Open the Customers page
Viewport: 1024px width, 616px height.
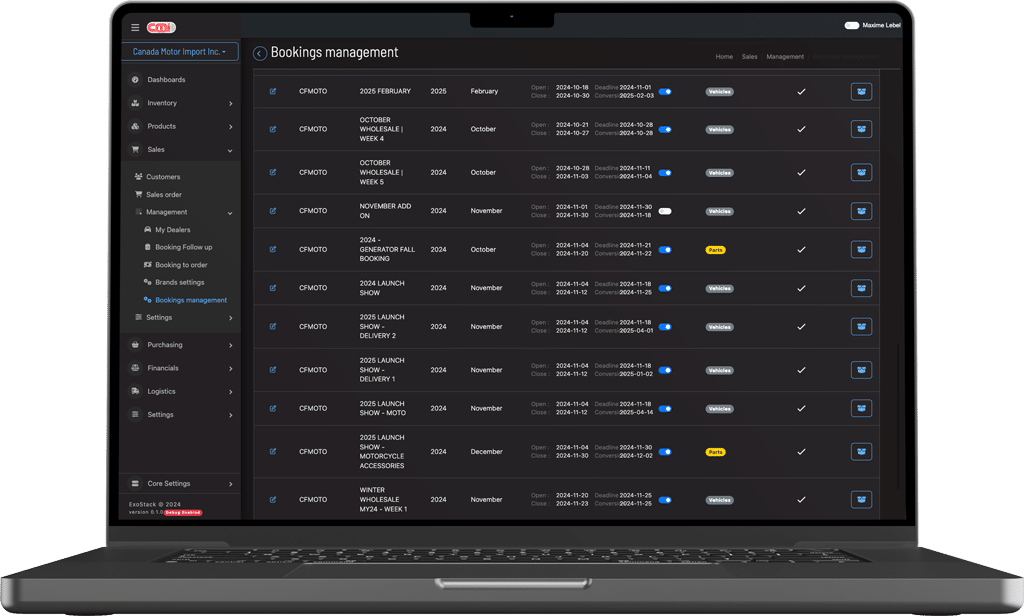coord(163,177)
